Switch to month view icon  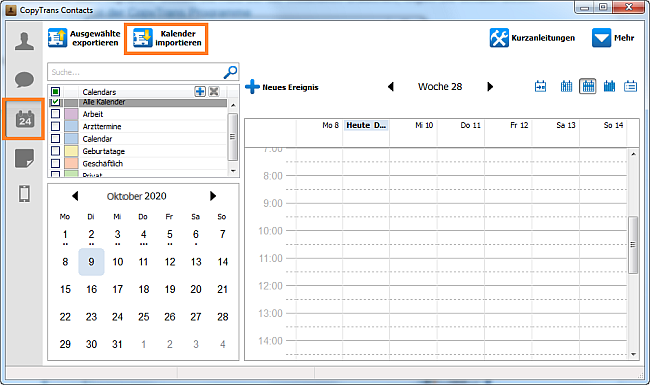[609, 86]
